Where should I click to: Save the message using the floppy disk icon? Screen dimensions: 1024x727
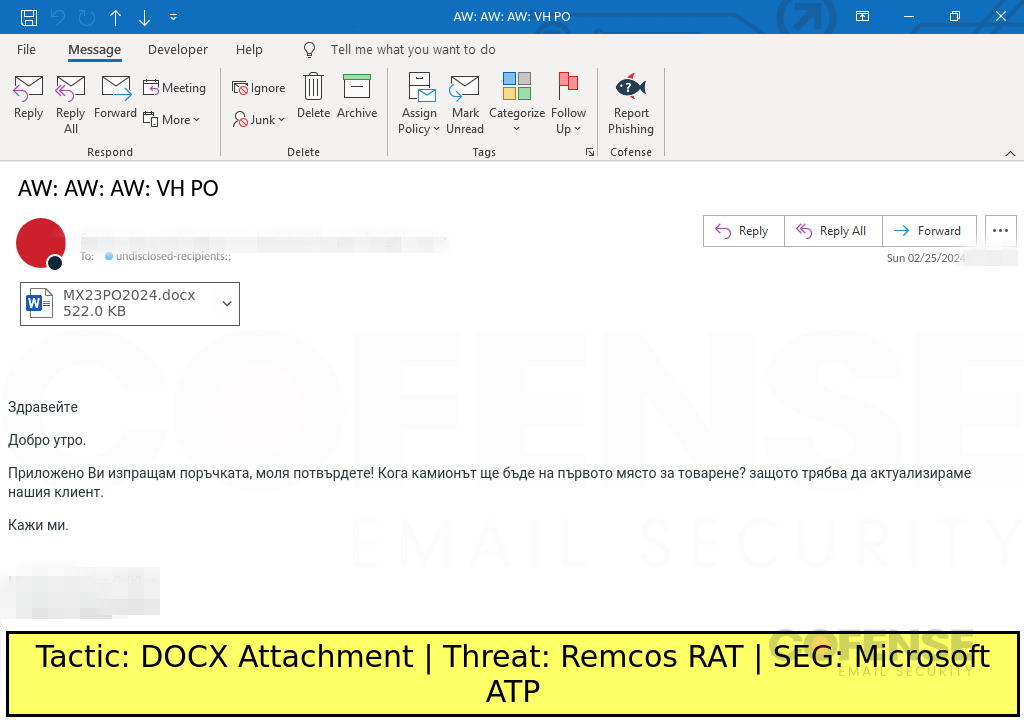[x=29, y=17]
